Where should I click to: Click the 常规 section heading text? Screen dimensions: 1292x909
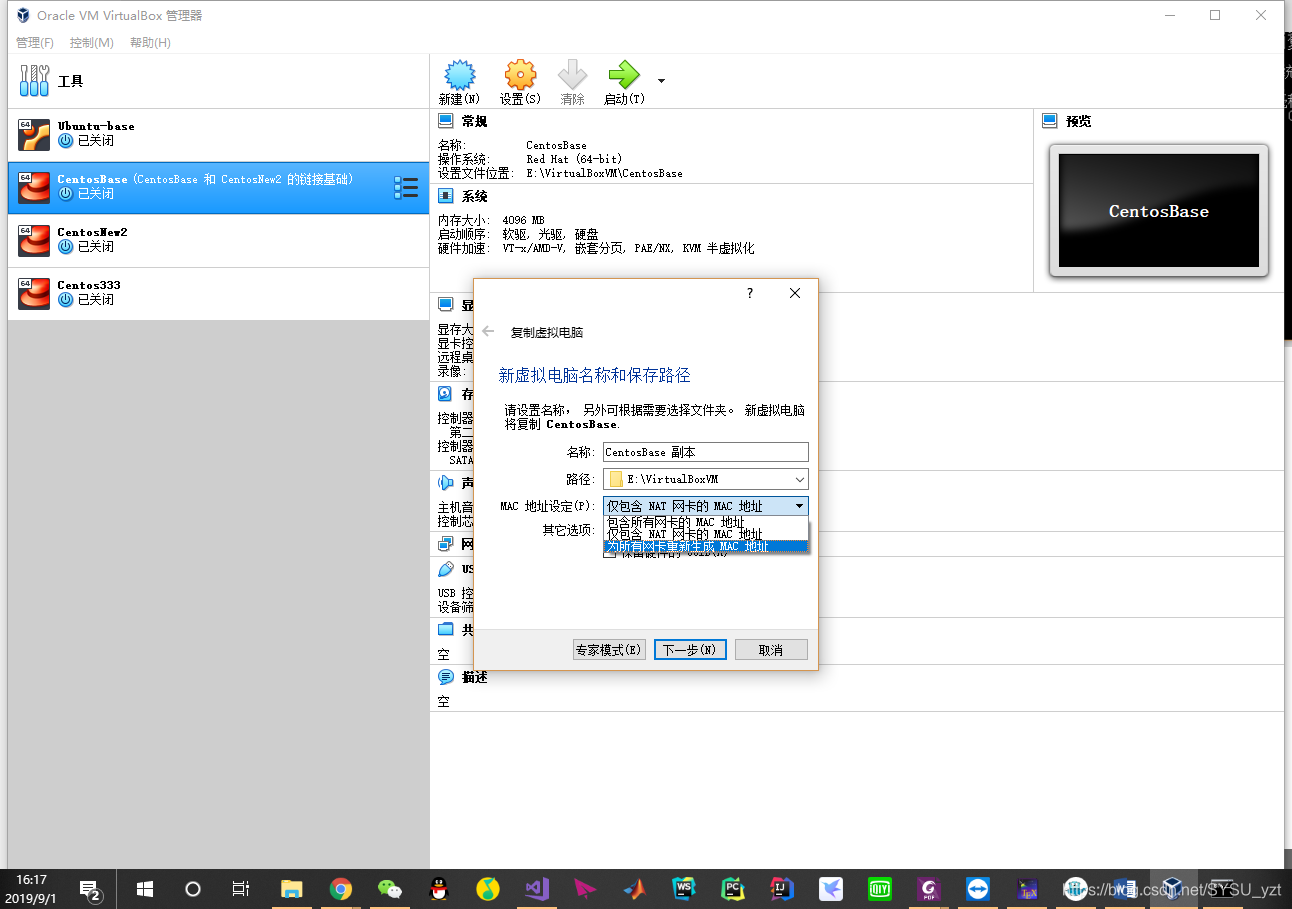(475, 121)
